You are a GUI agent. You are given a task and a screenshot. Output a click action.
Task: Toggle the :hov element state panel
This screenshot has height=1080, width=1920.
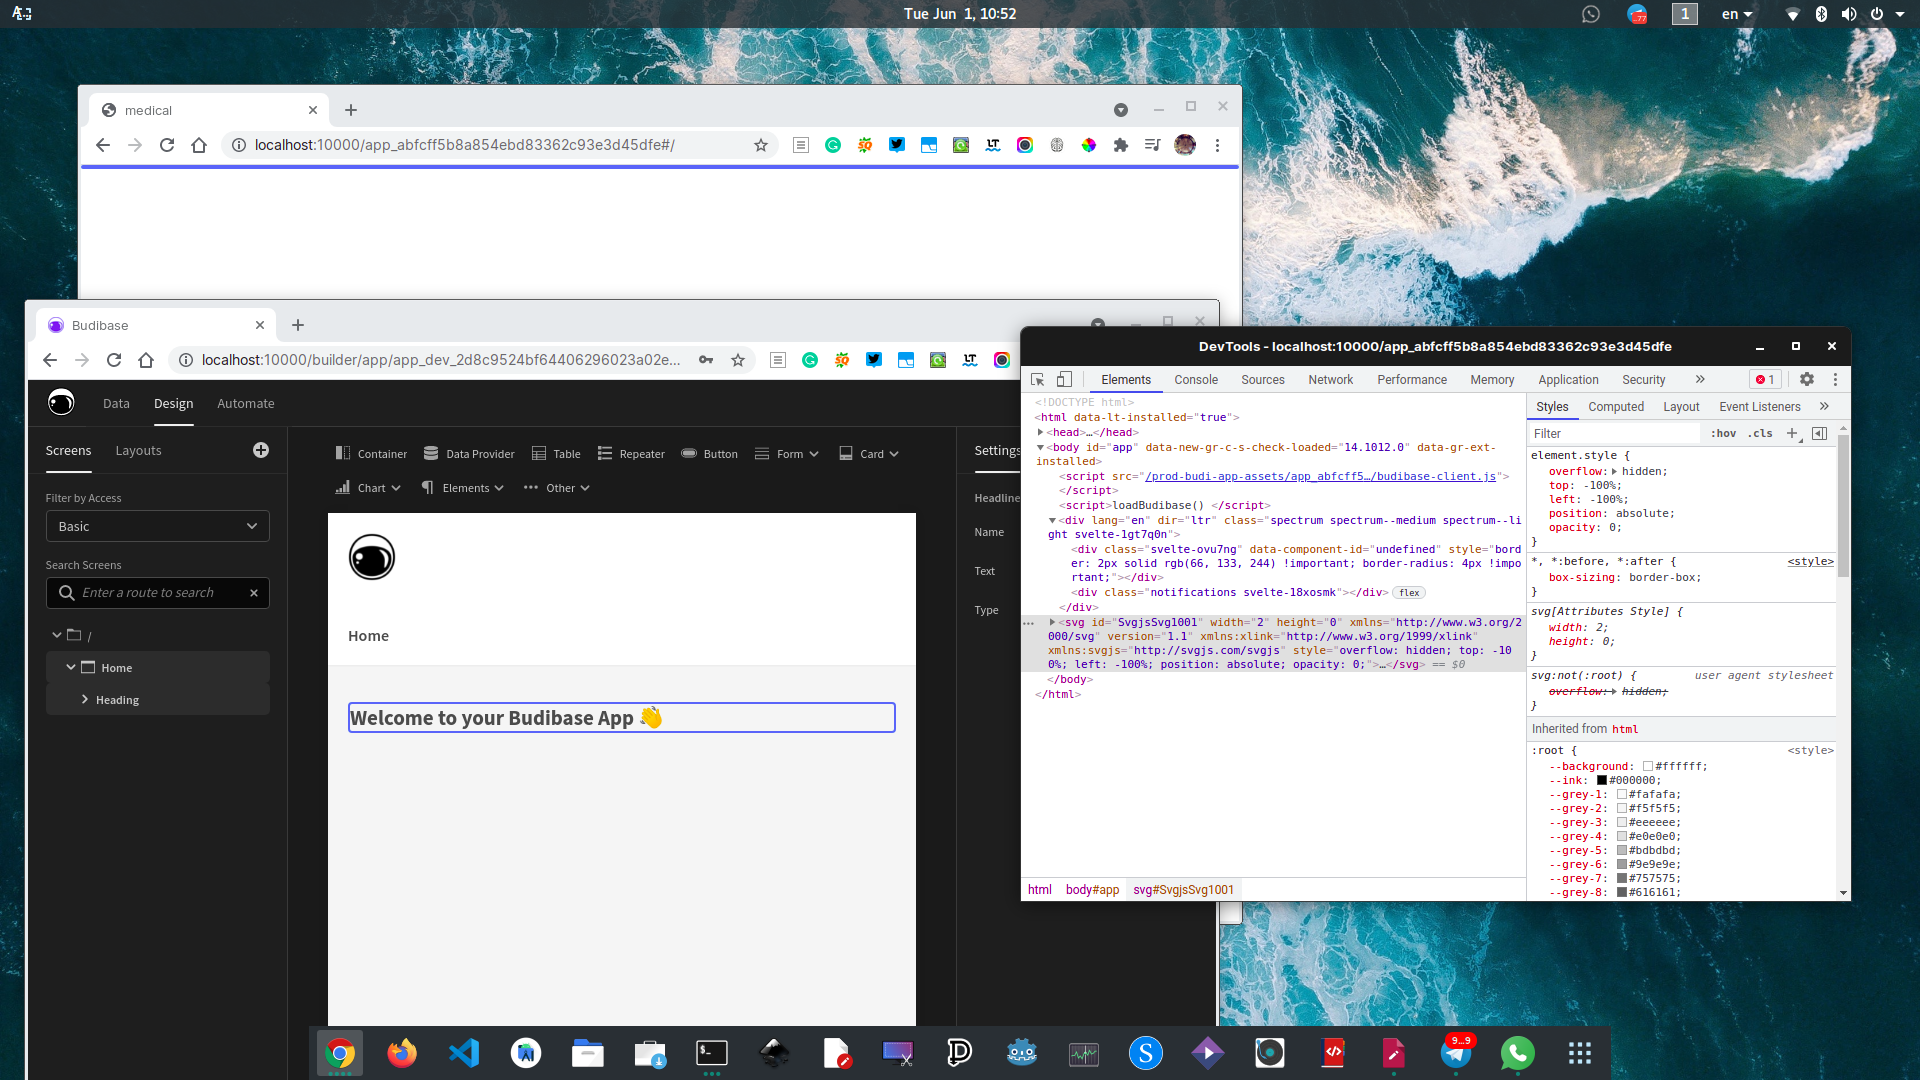(x=1723, y=433)
